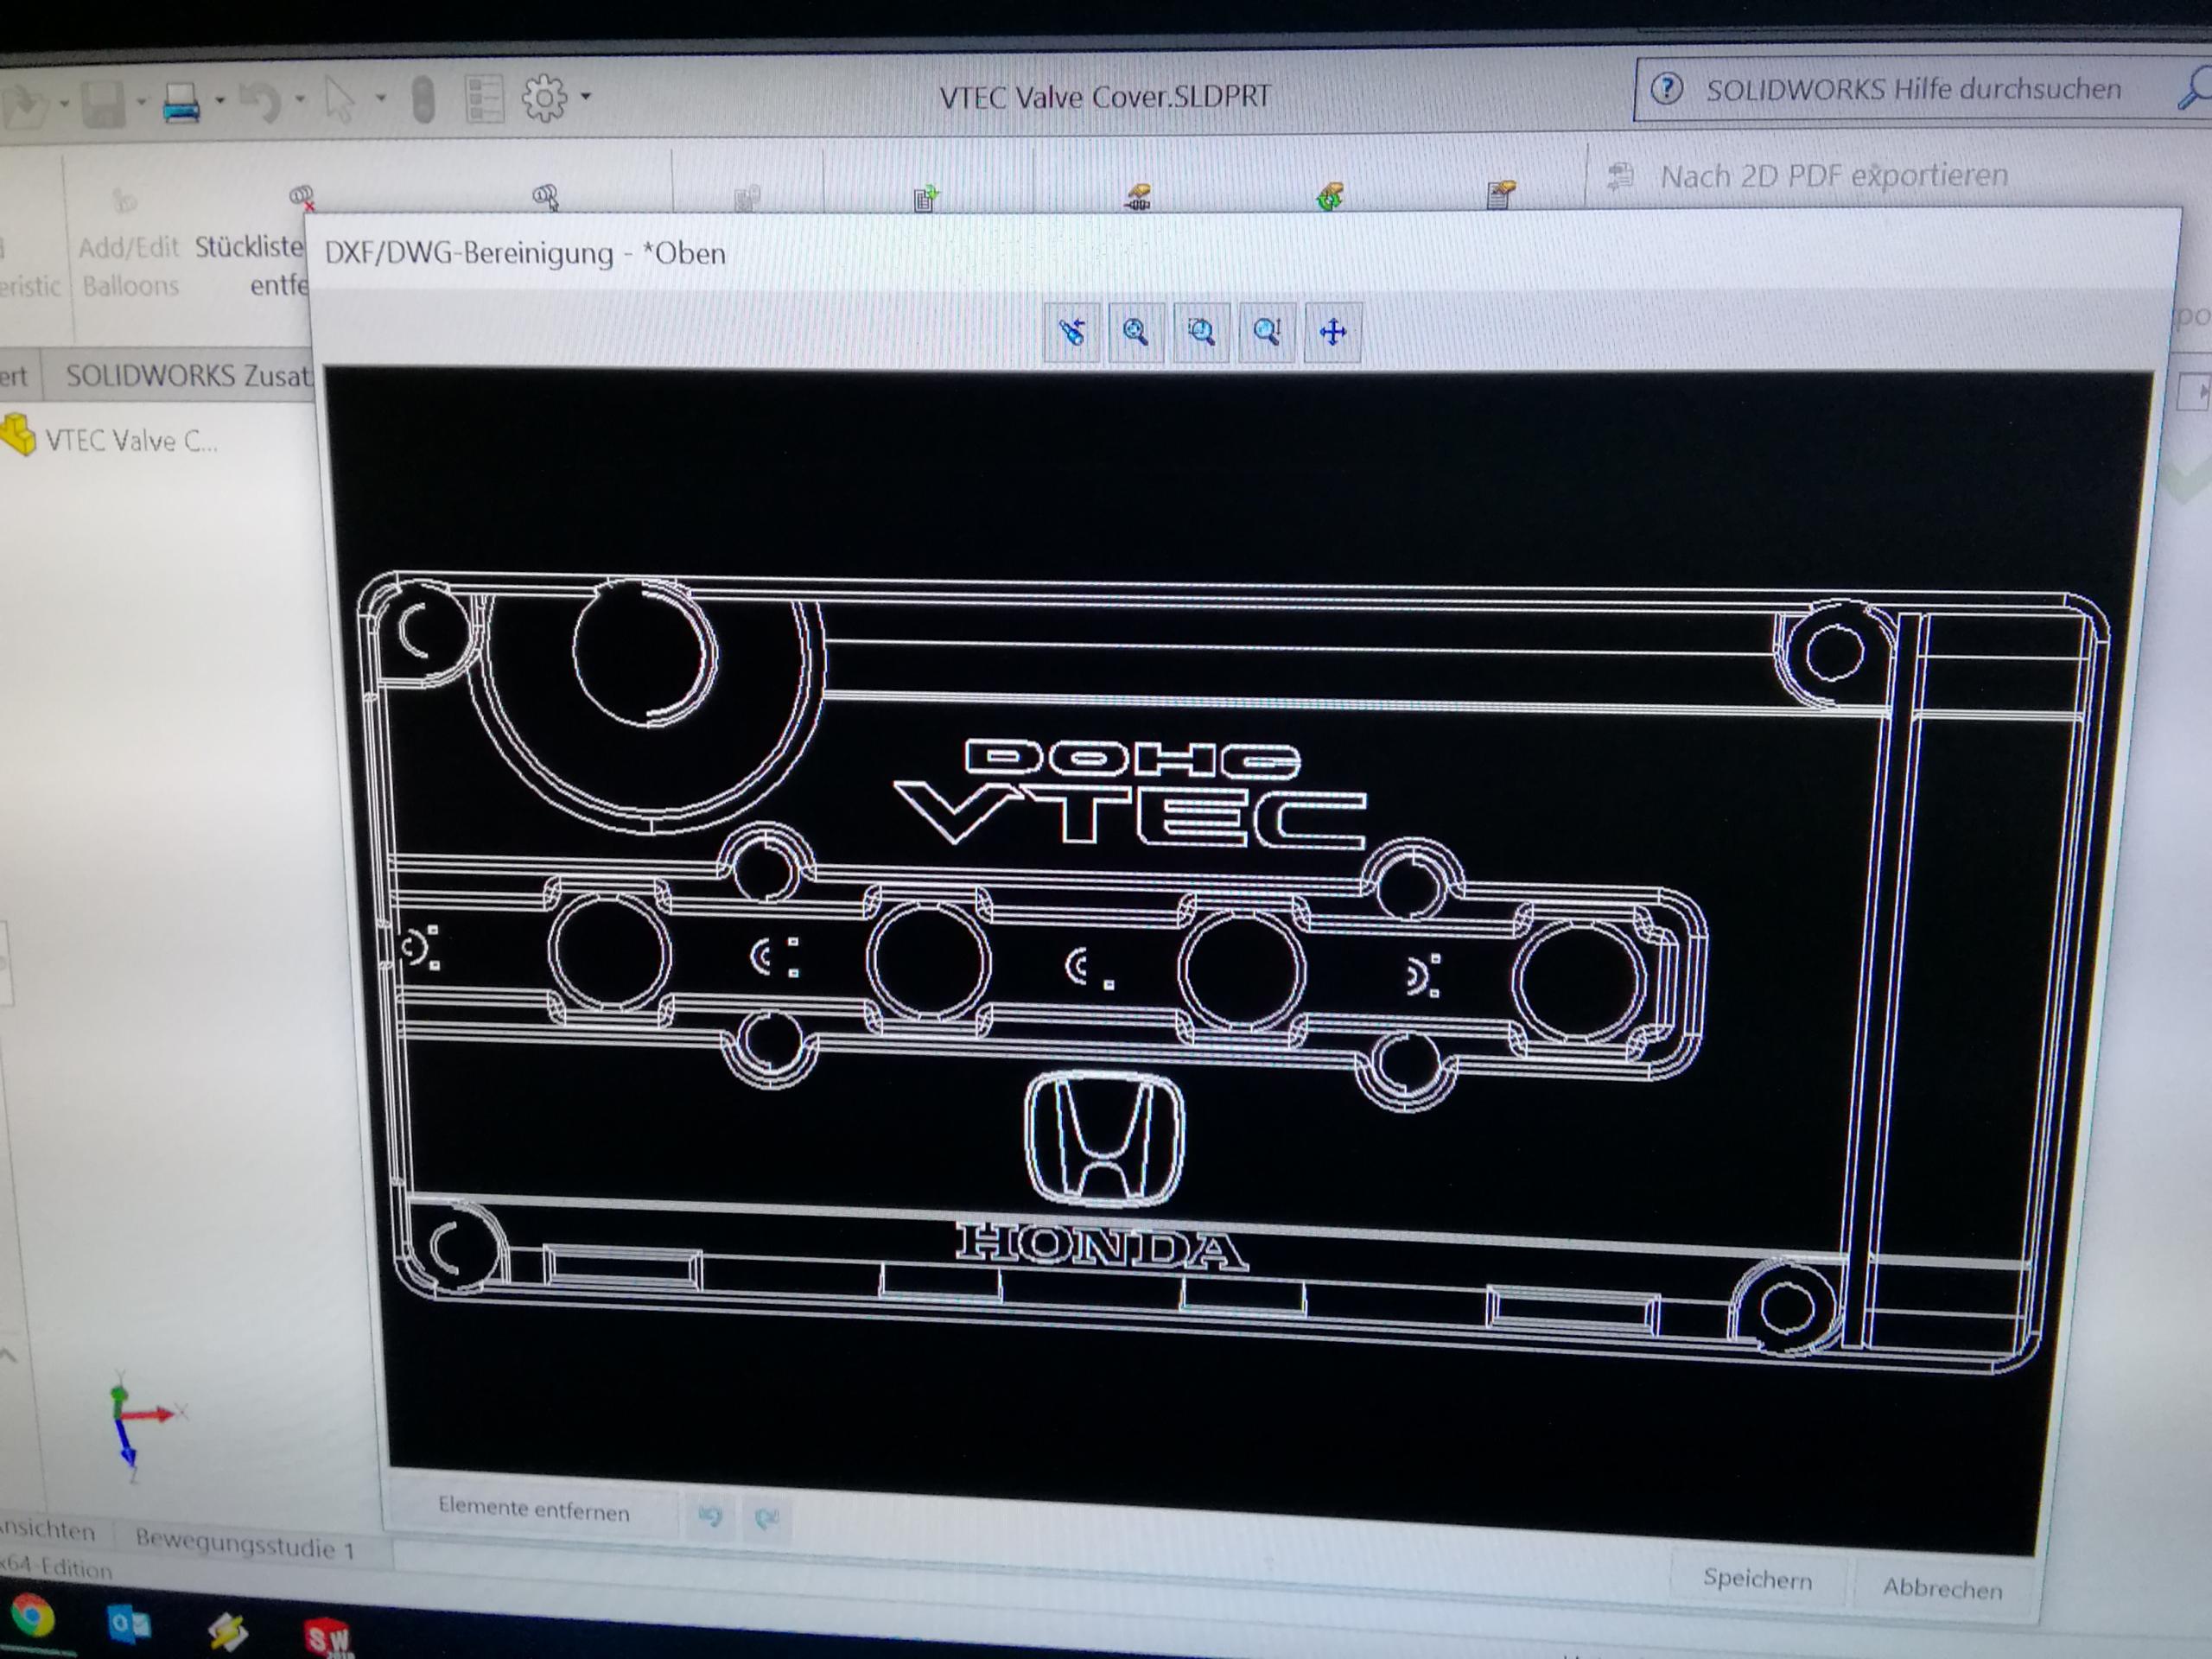Open the dropdown arrow next to the select cursor

pos(381,98)
